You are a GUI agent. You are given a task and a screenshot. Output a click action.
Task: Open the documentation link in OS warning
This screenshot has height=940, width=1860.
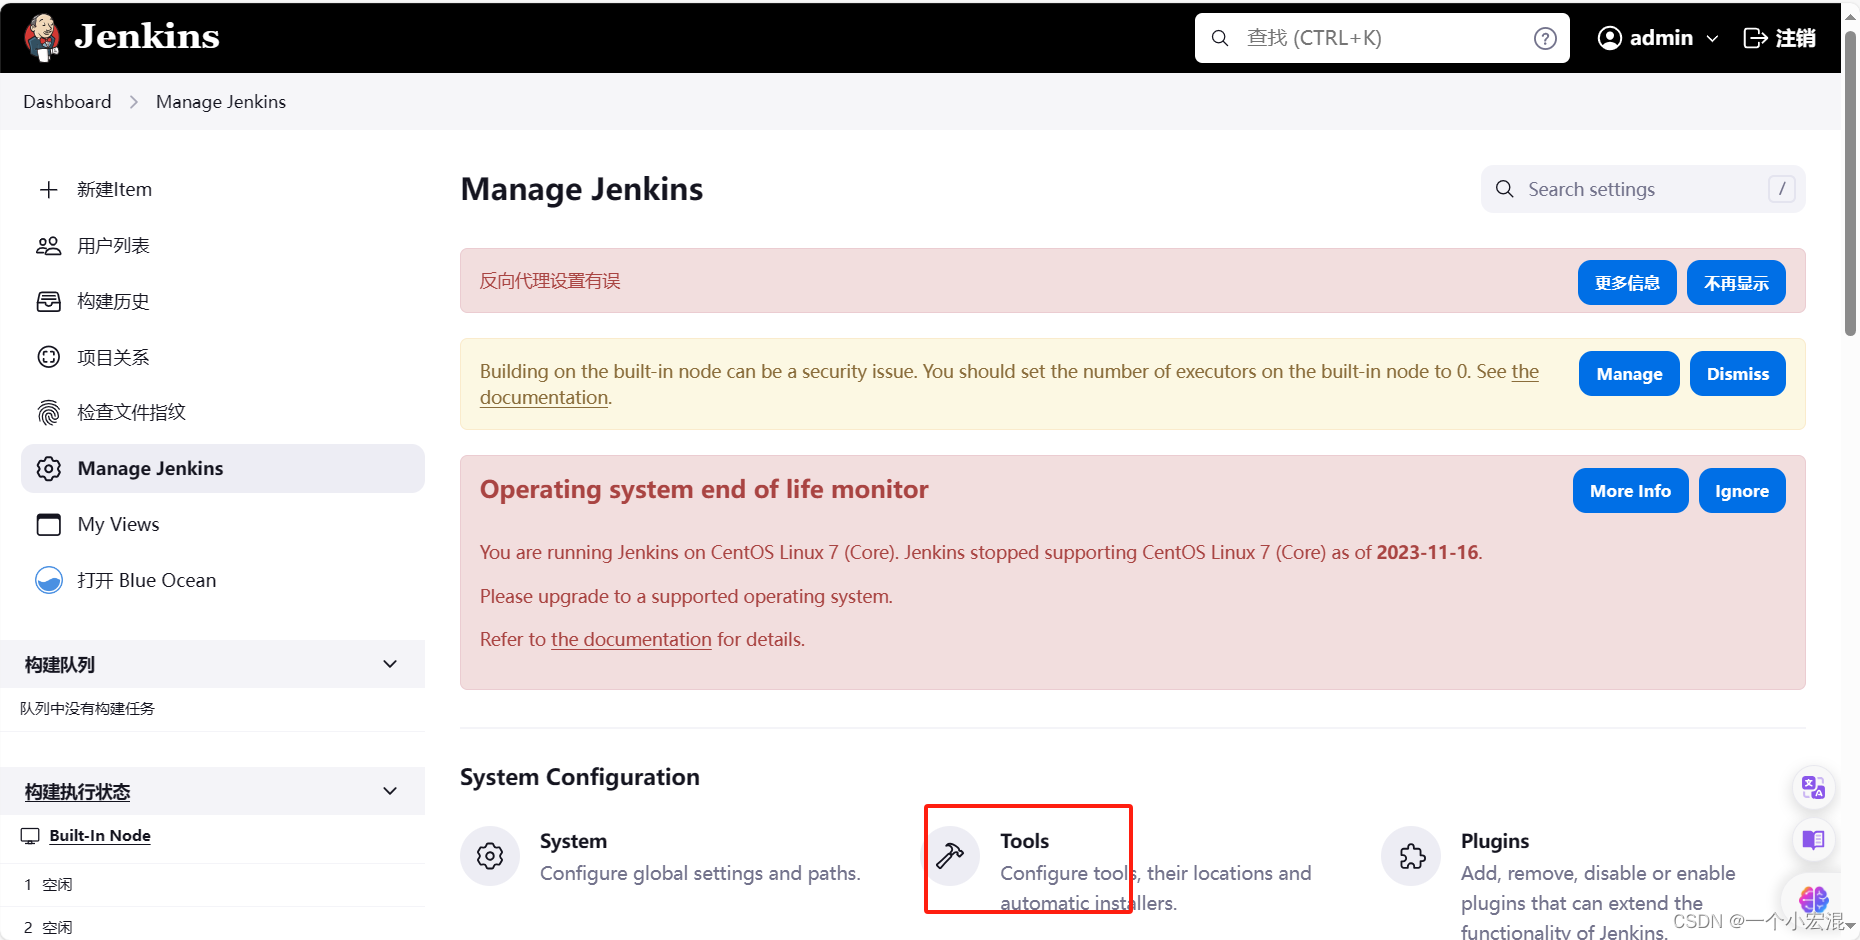pyautogui.click(x=630, y=639)
